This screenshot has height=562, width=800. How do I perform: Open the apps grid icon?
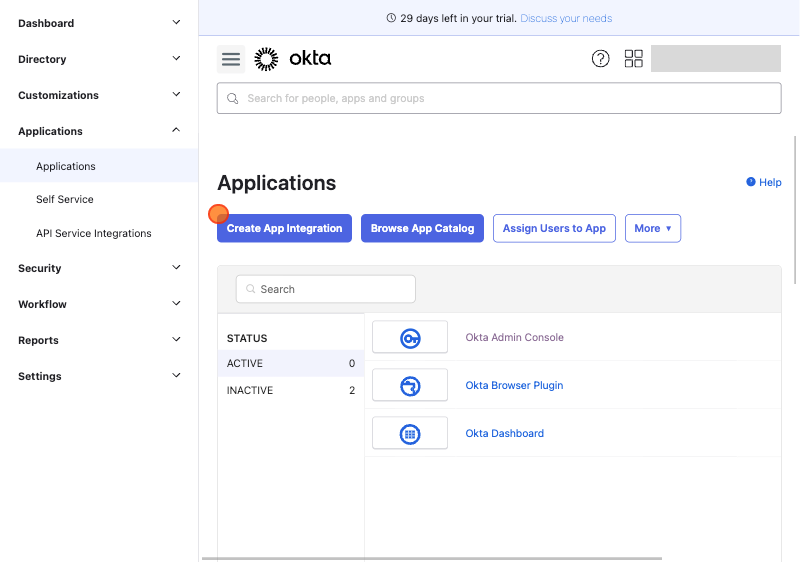click(x=634, y=59)
